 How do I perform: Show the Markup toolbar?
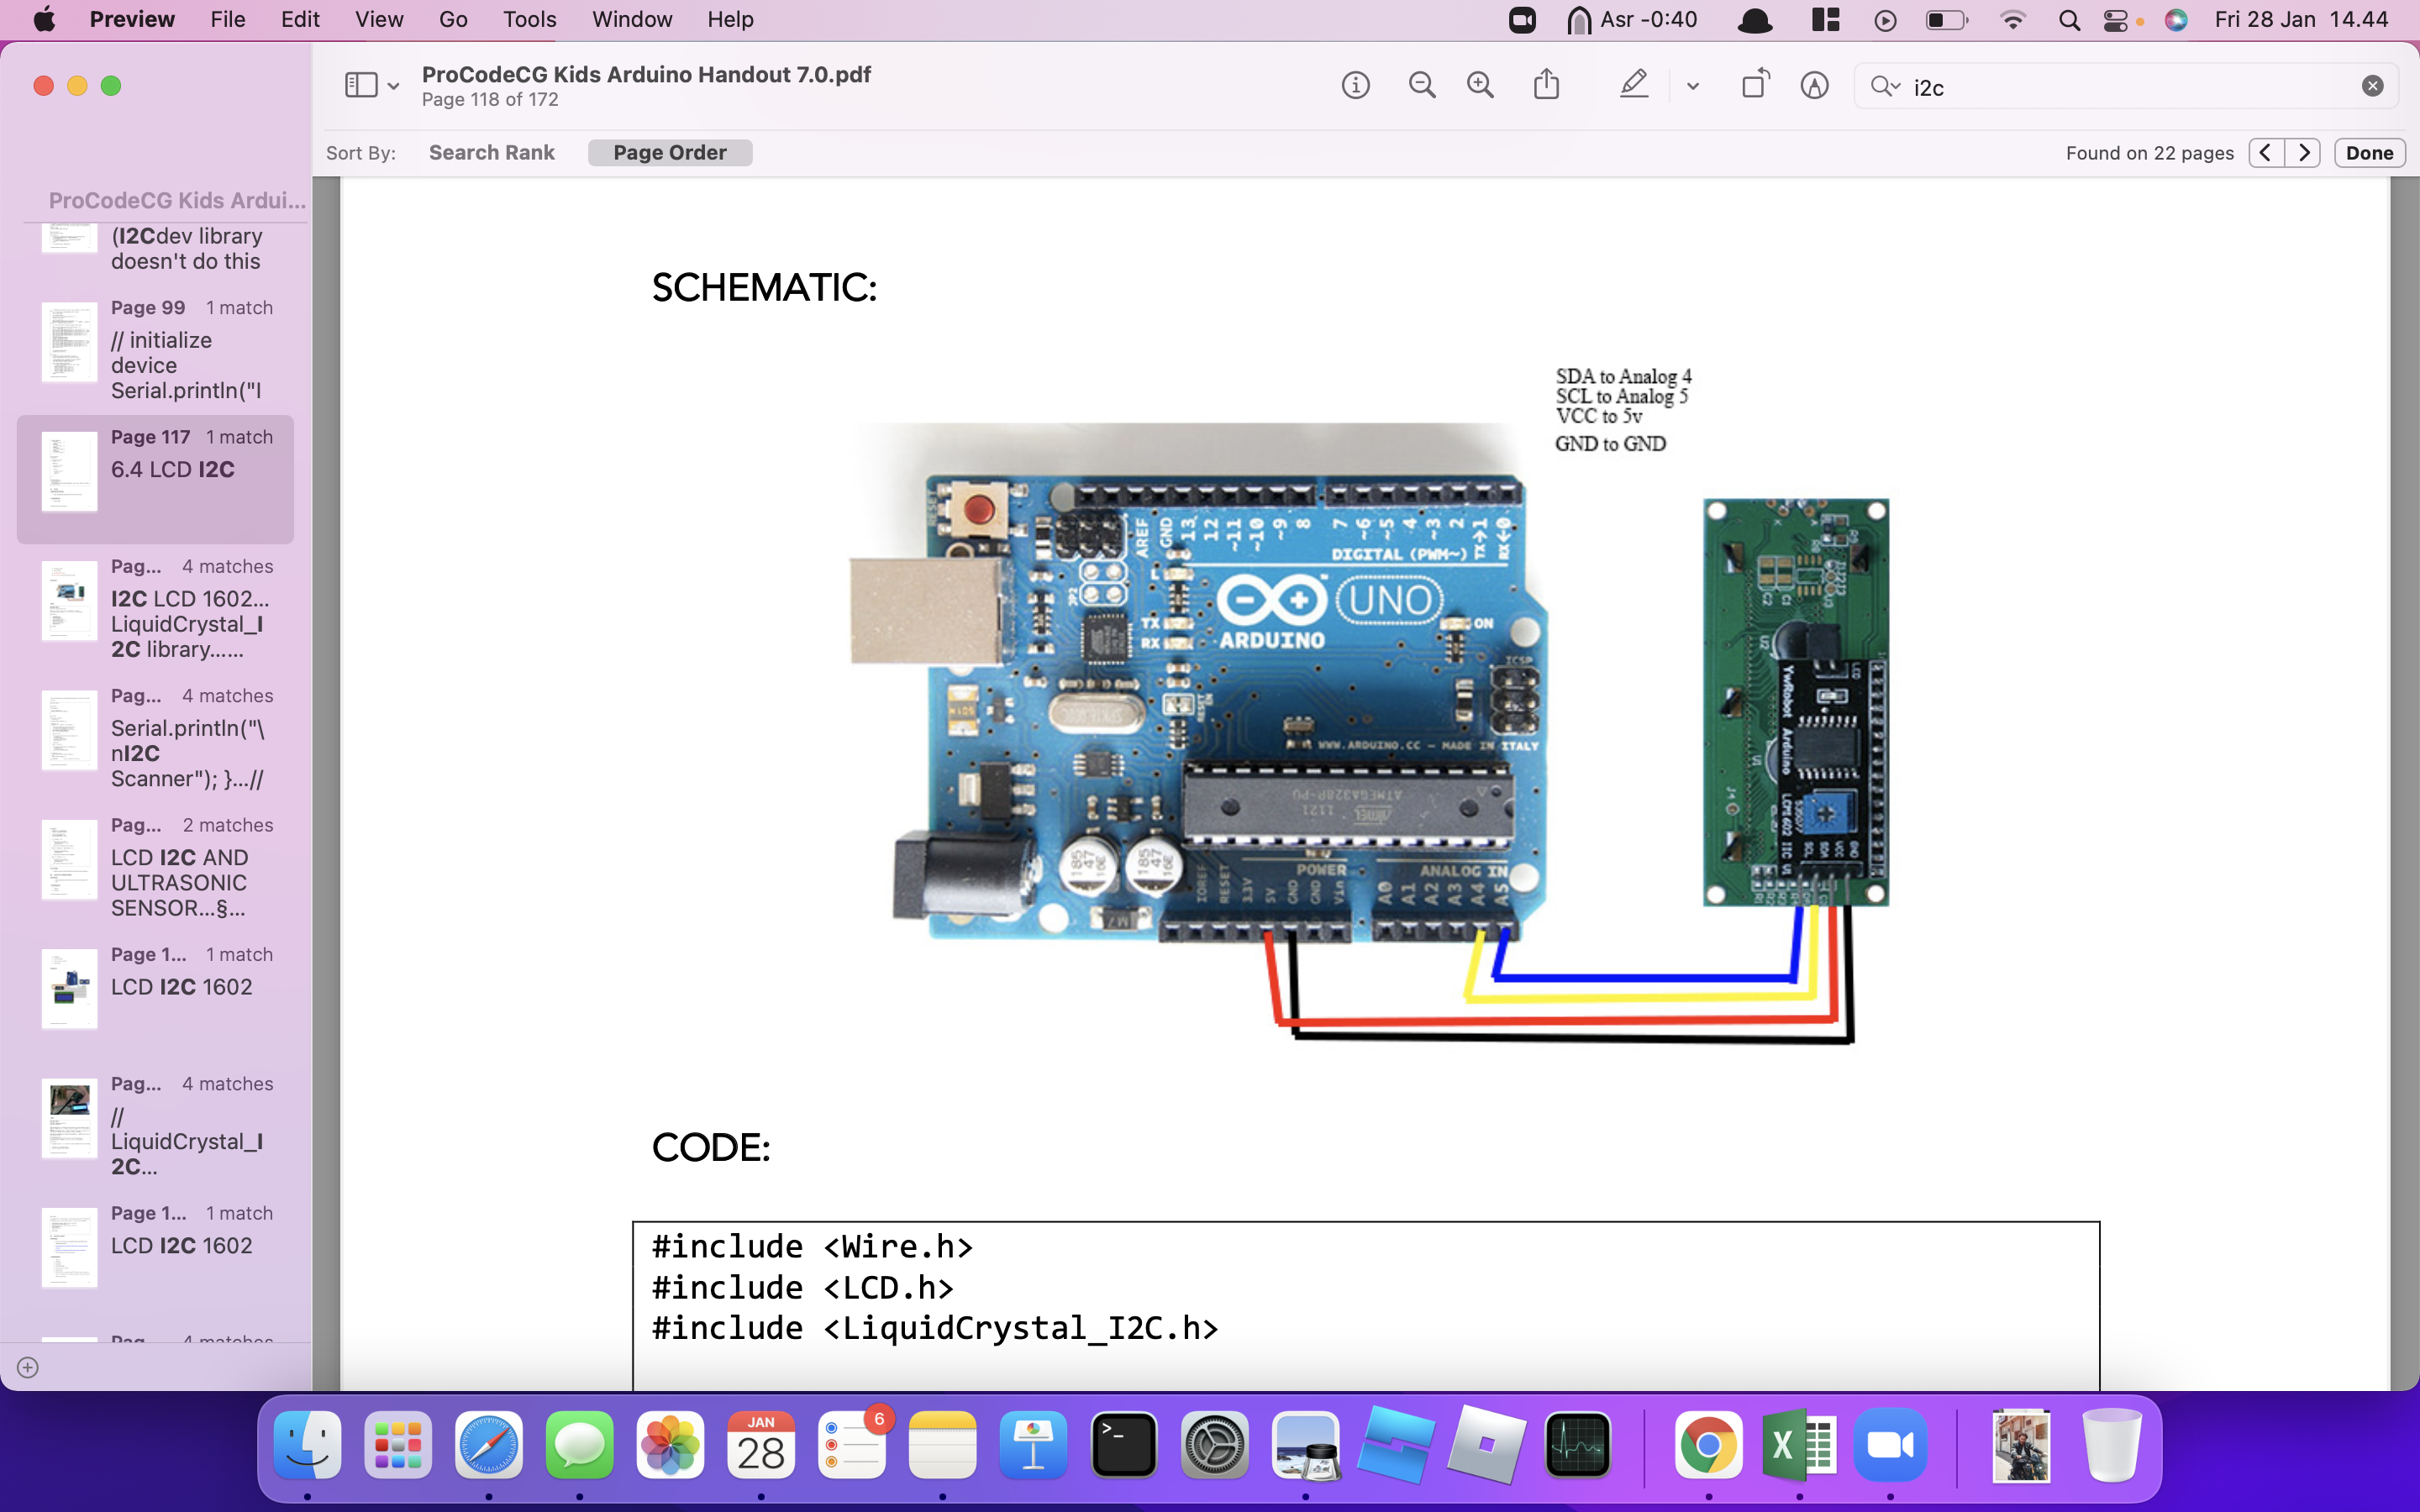coord(1814,86)
